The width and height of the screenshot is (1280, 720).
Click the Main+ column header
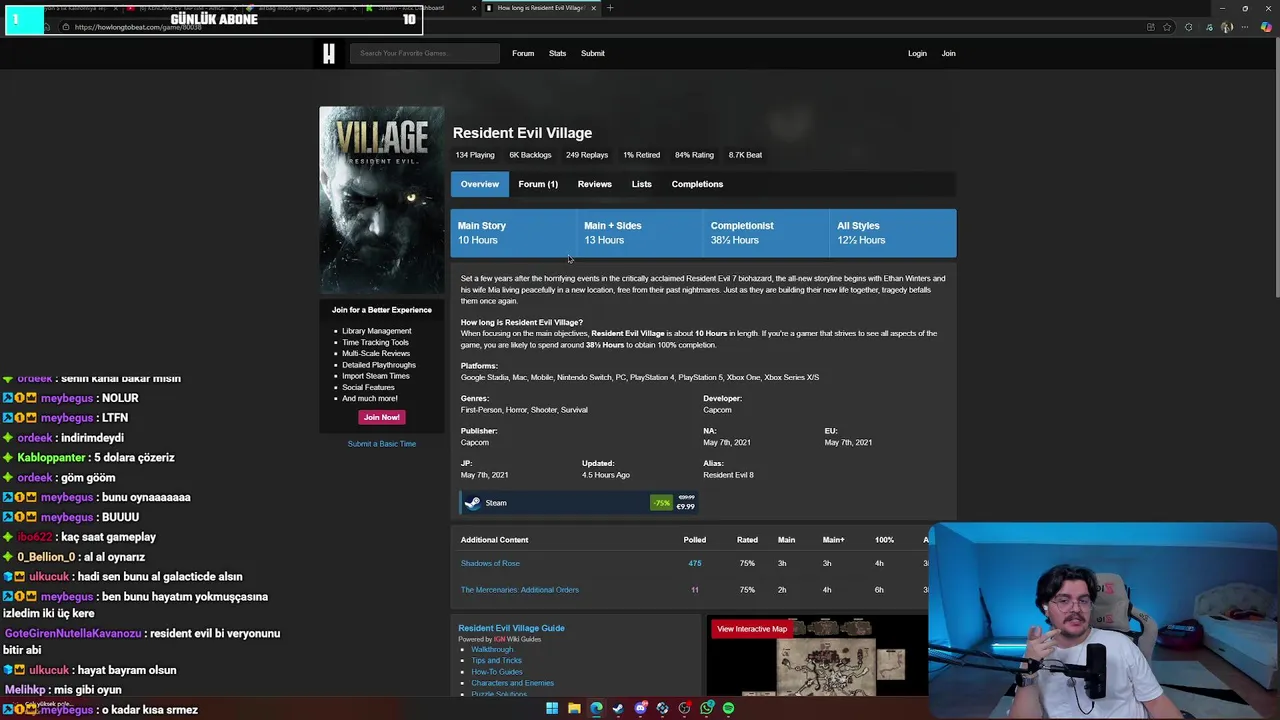[833, 540]
